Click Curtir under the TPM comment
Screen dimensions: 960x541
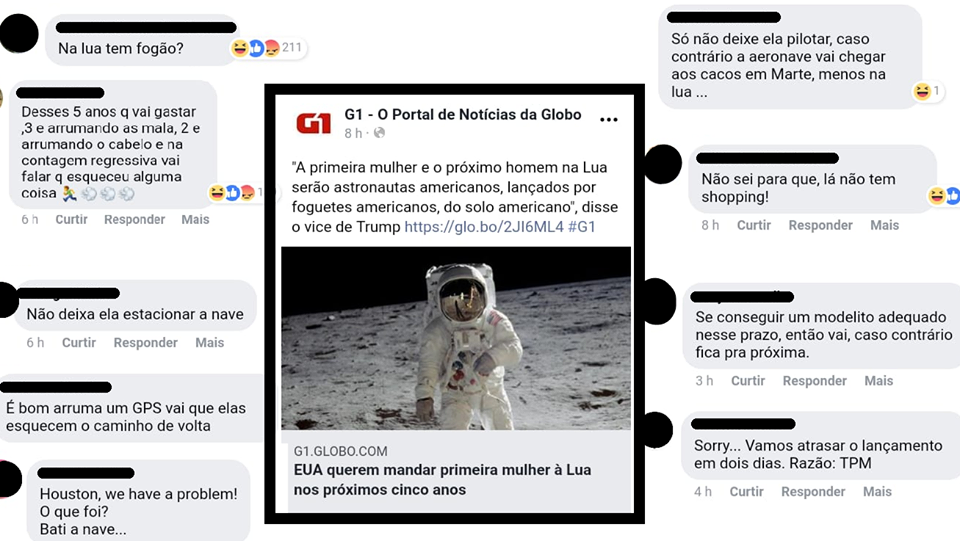pyautogui.click(x=746, y=491)
